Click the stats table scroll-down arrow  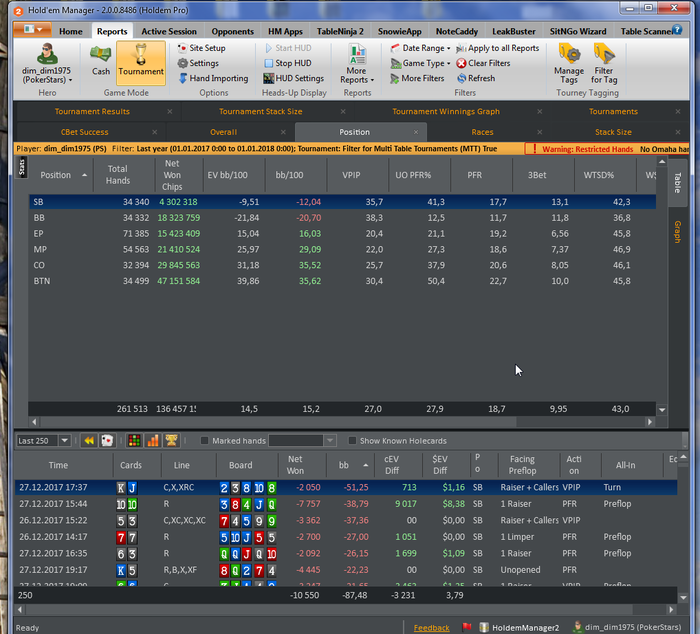click(662, 409)
